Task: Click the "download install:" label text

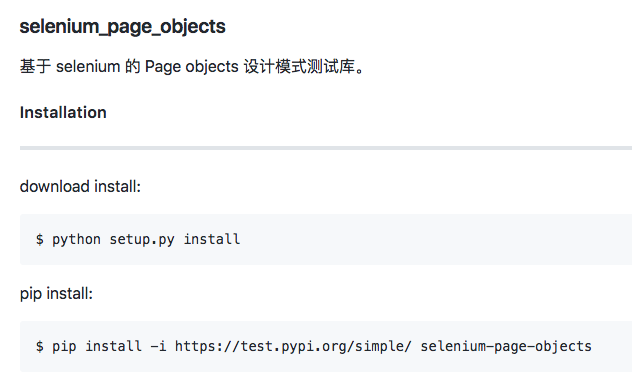Action: 80,187
